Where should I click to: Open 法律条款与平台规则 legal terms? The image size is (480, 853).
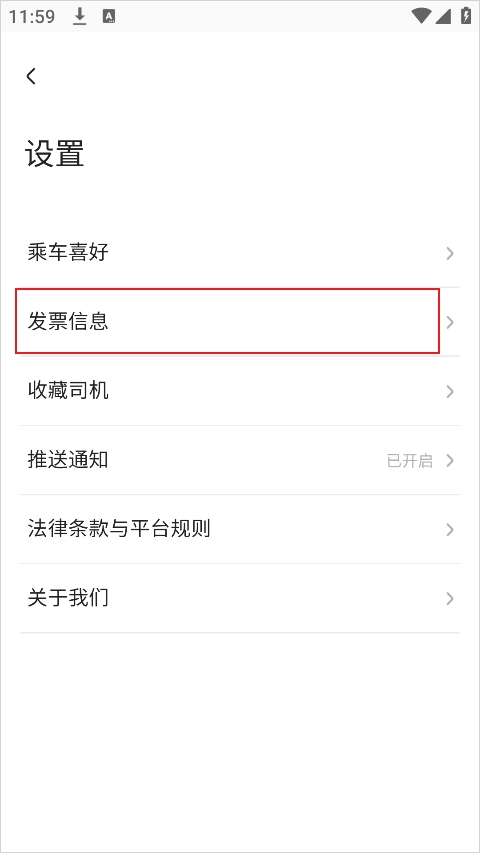tap(240, 529)
